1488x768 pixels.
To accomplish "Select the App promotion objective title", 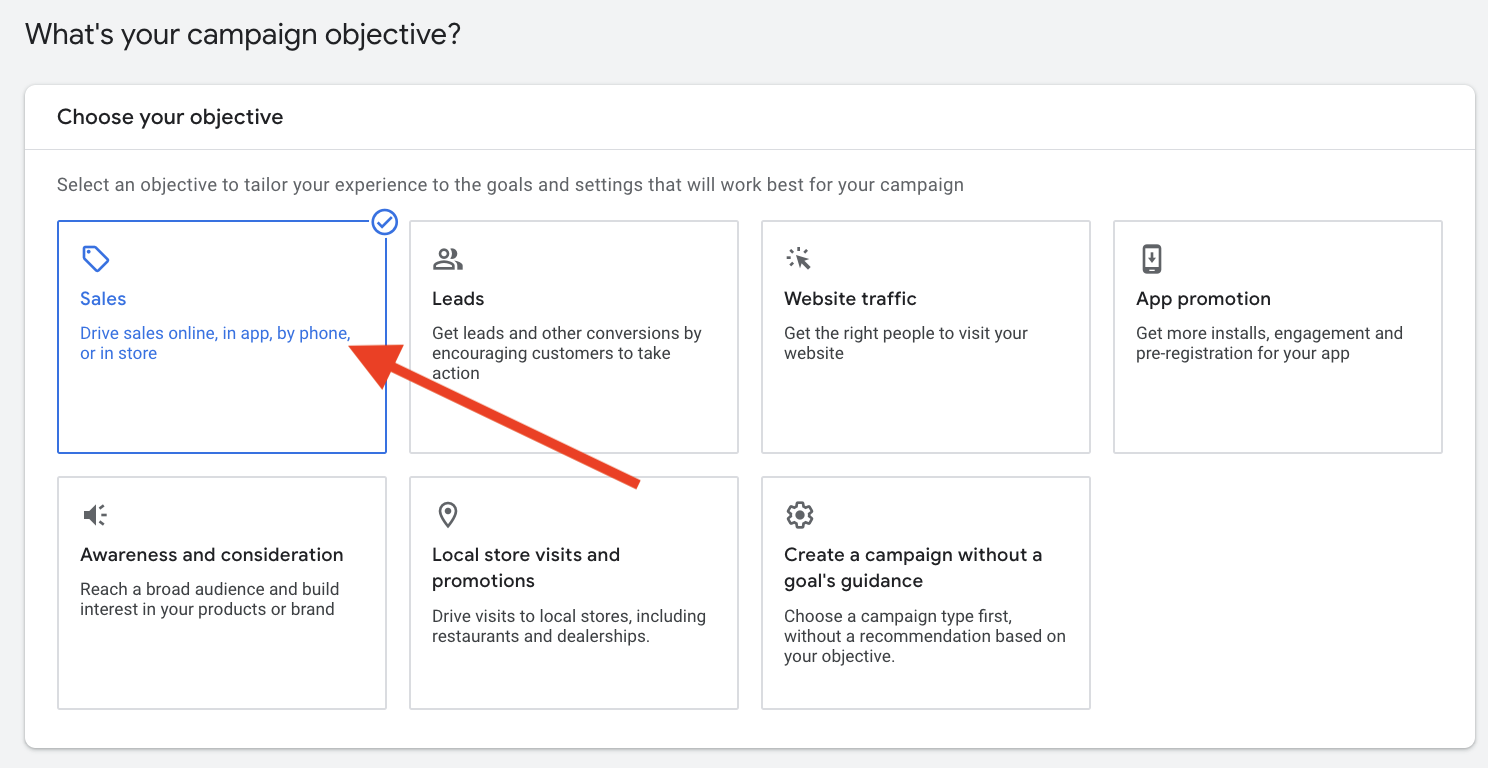I will [1203, 299].
